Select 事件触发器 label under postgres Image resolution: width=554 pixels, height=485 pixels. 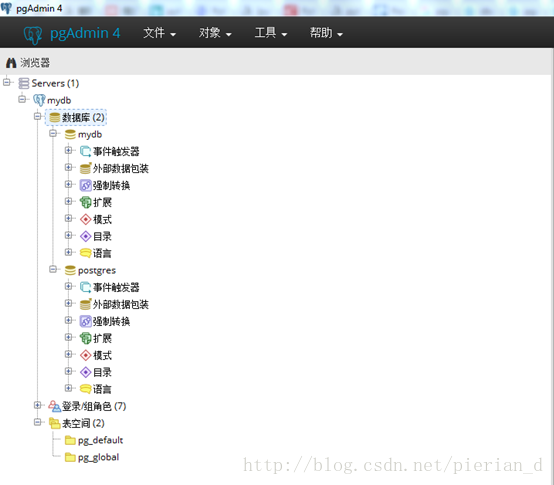point(116,288)
